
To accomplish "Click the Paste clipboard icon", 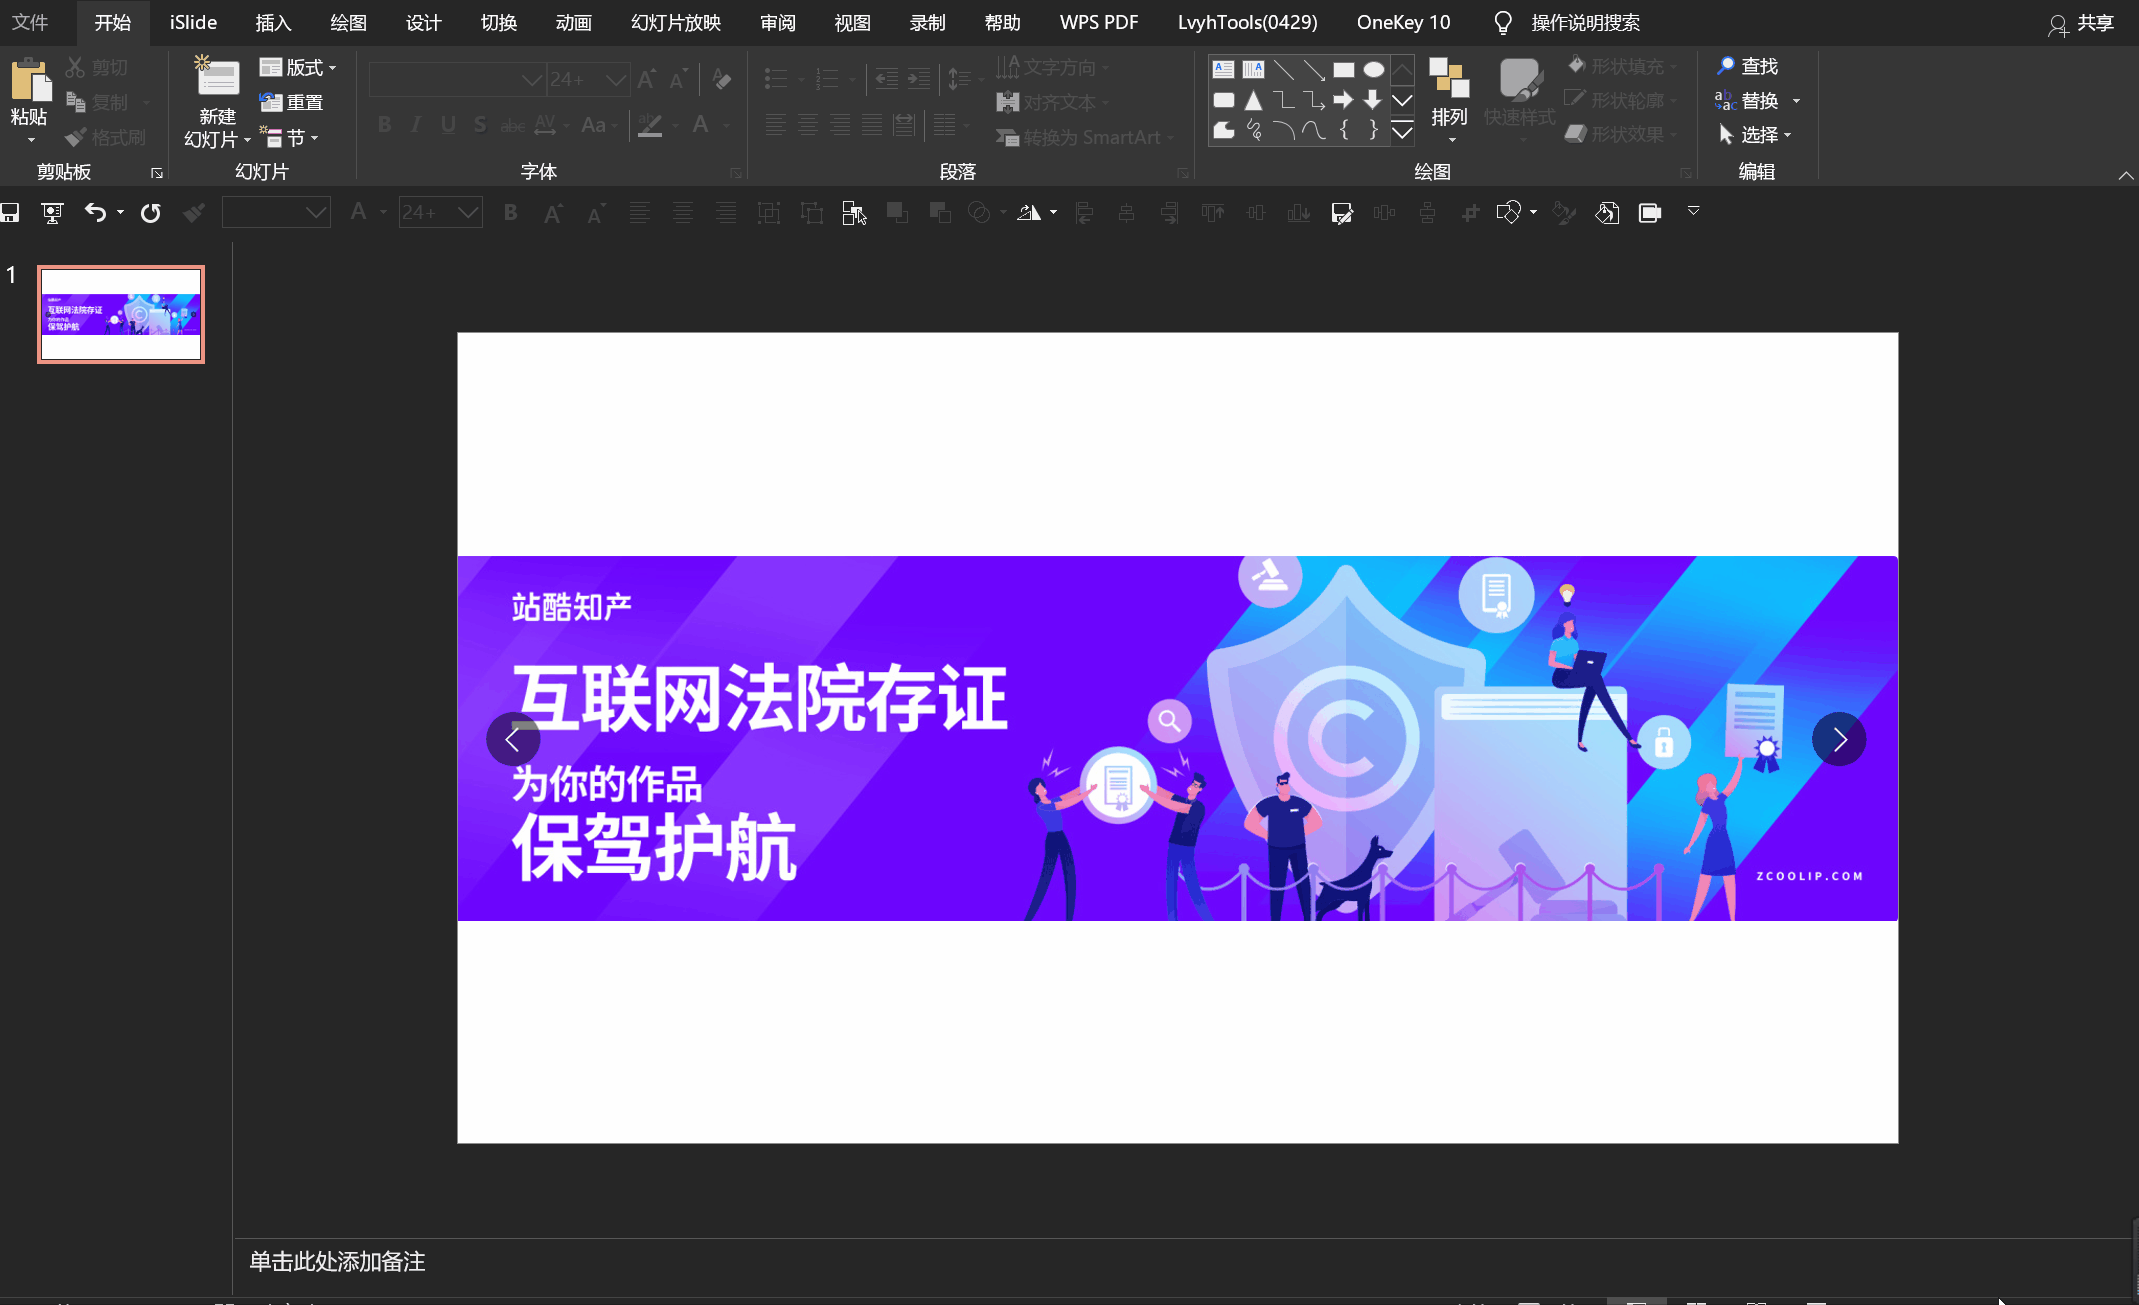I will coord(30,80).
